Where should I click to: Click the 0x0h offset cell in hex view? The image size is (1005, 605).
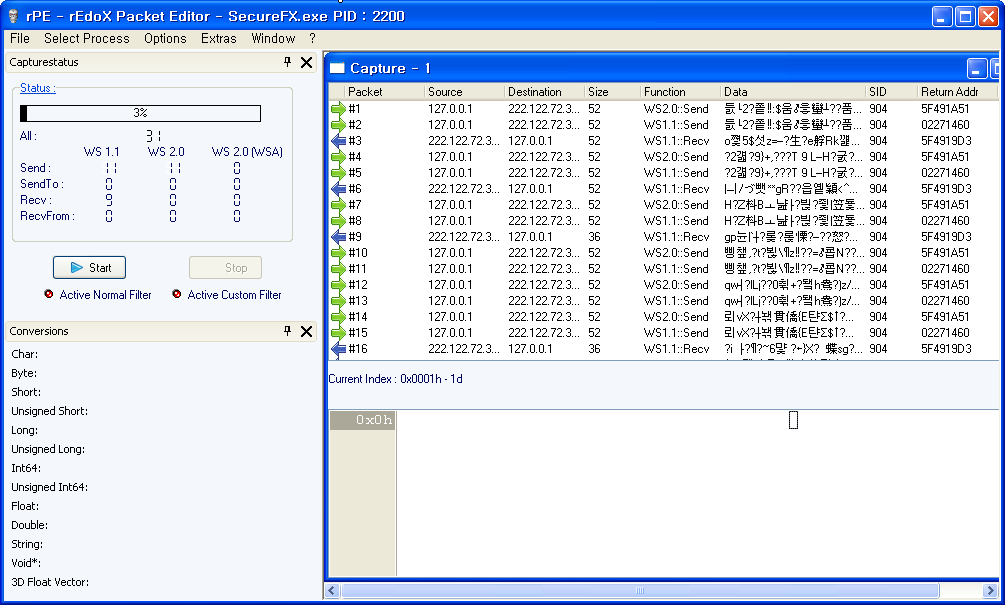(362, 420)
